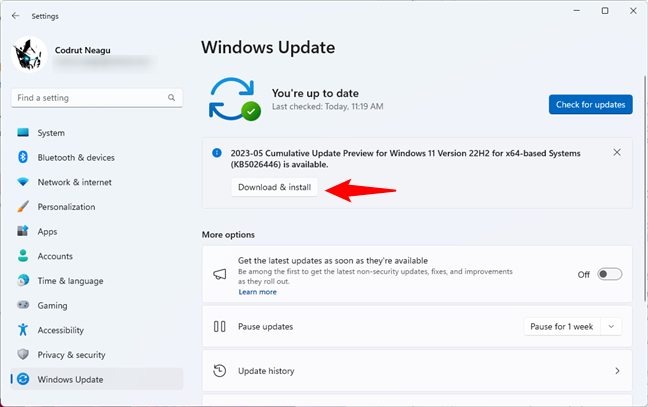Image resolution: width=648 pixels, height=407 pixels.
Task: Open System settings icon
Action: point(23,133)
